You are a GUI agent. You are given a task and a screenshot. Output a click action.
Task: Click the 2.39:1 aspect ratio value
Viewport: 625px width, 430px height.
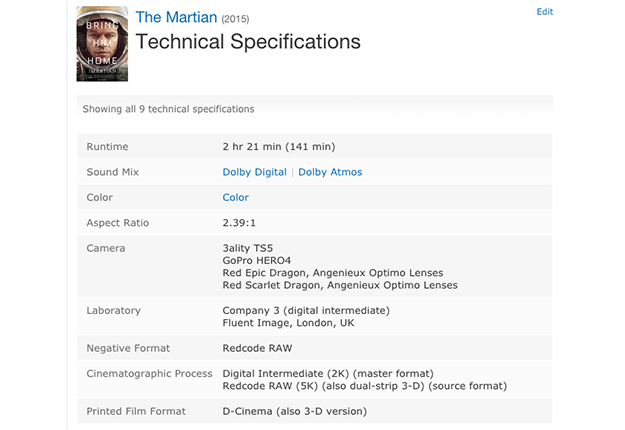pos(241,223)
